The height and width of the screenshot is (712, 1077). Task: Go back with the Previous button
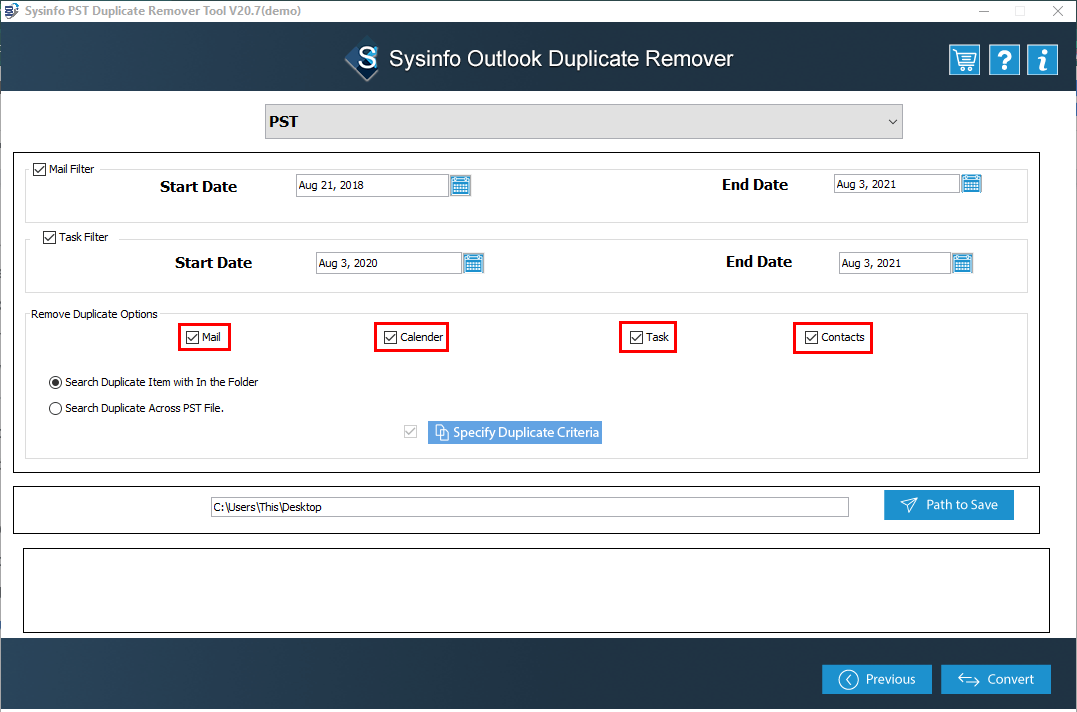tap(876, 679)
